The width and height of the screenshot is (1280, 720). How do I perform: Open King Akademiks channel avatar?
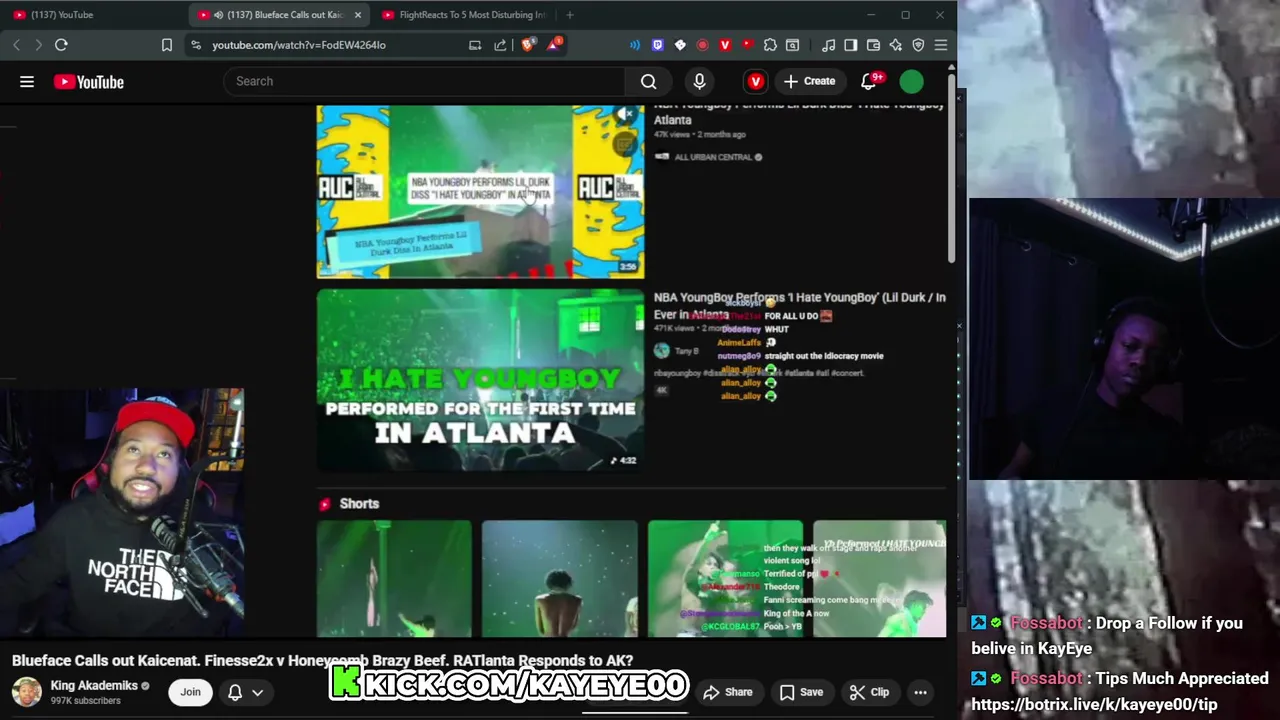pos(27,692)
